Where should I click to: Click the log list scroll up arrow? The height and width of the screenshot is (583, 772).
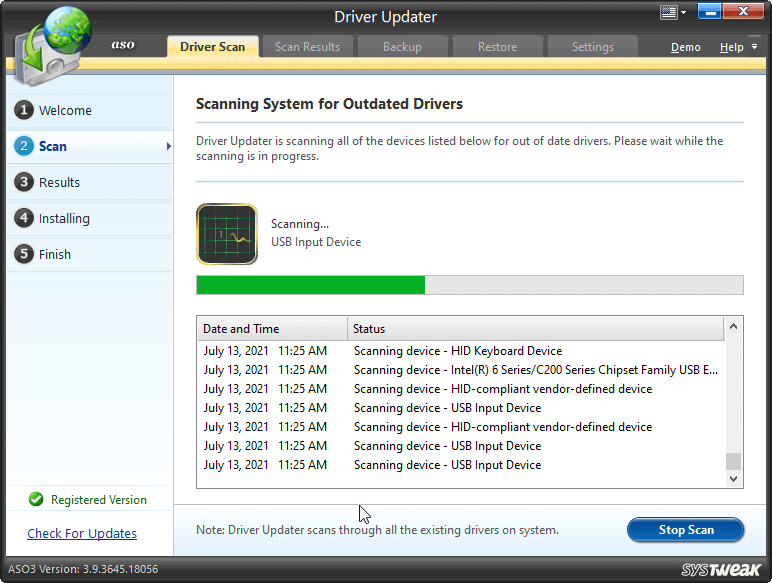[734, 328]
